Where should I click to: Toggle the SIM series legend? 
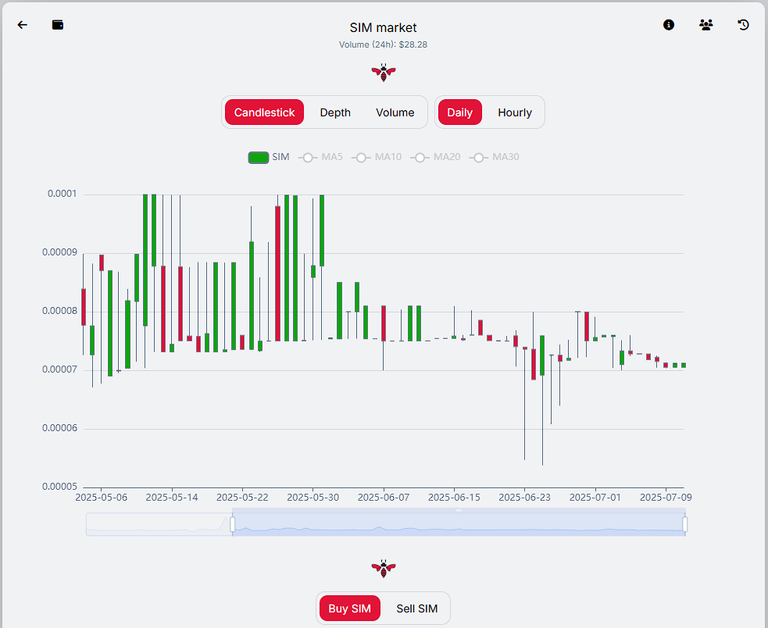point(269,157)
